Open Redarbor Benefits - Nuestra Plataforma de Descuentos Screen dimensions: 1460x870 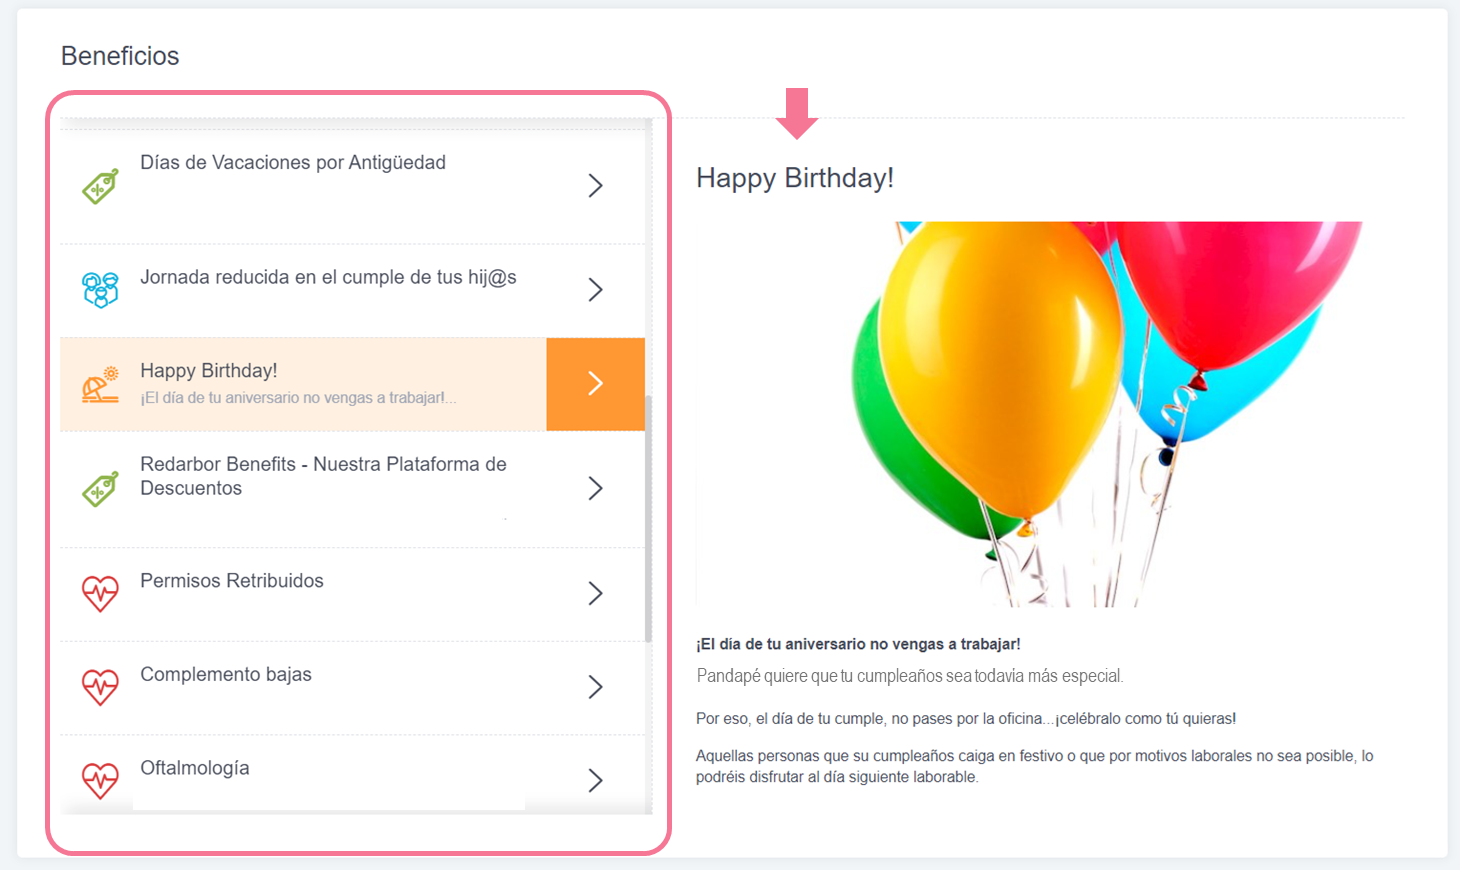(323, 476)
